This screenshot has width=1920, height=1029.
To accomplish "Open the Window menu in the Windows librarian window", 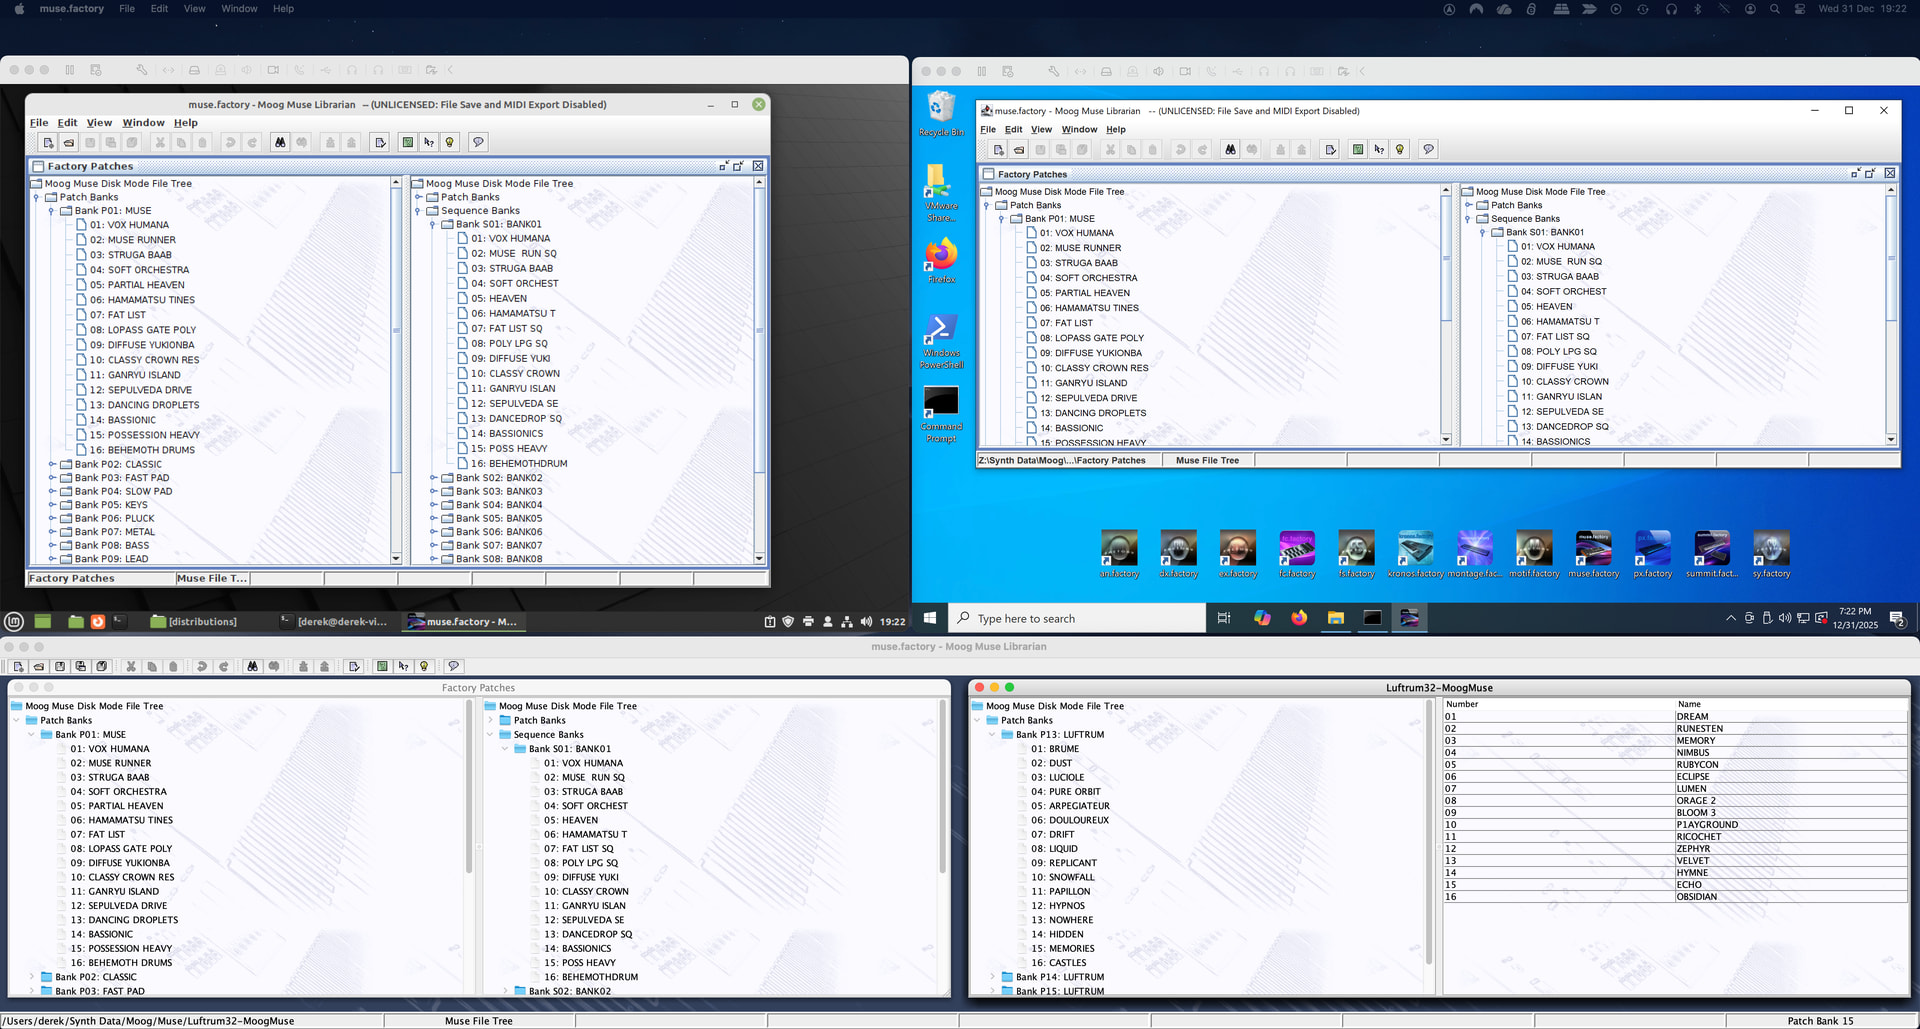I will coord(1079,129).
